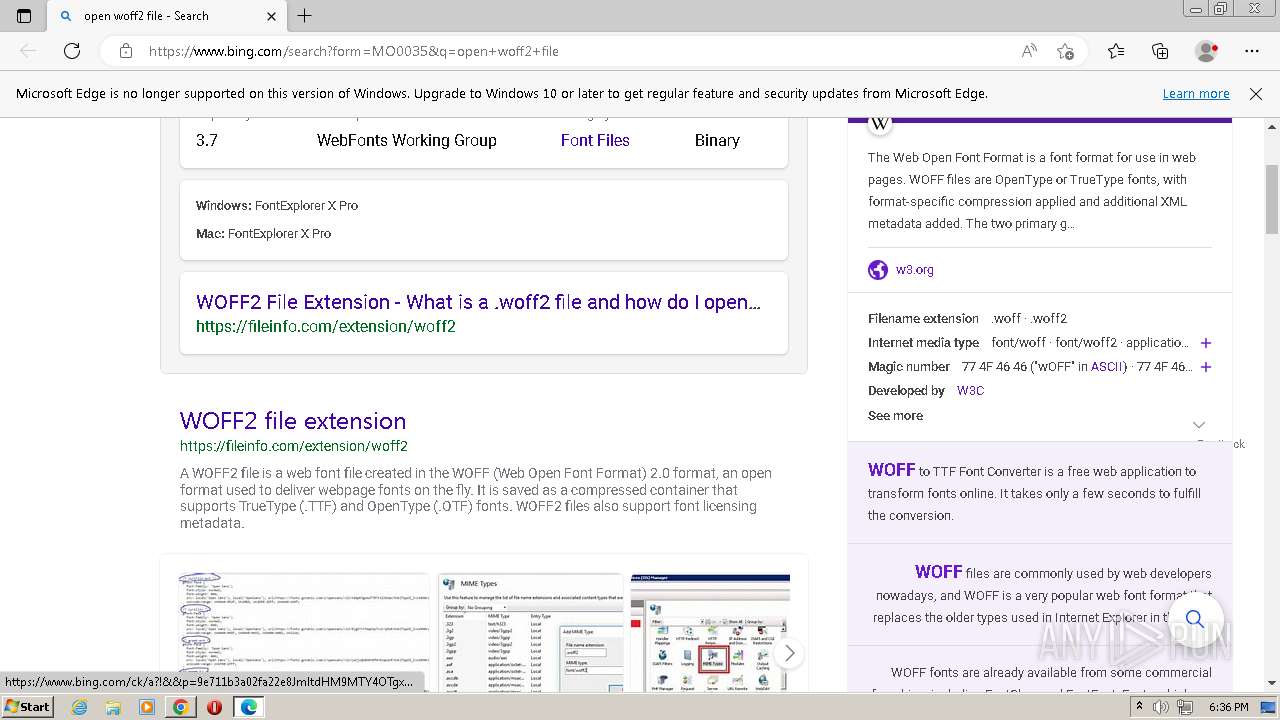The height and width of the screenshot is (720, 1280).
Task: Open the MIME Types dialog thumbnail
Action: click(x=532, y=632)
